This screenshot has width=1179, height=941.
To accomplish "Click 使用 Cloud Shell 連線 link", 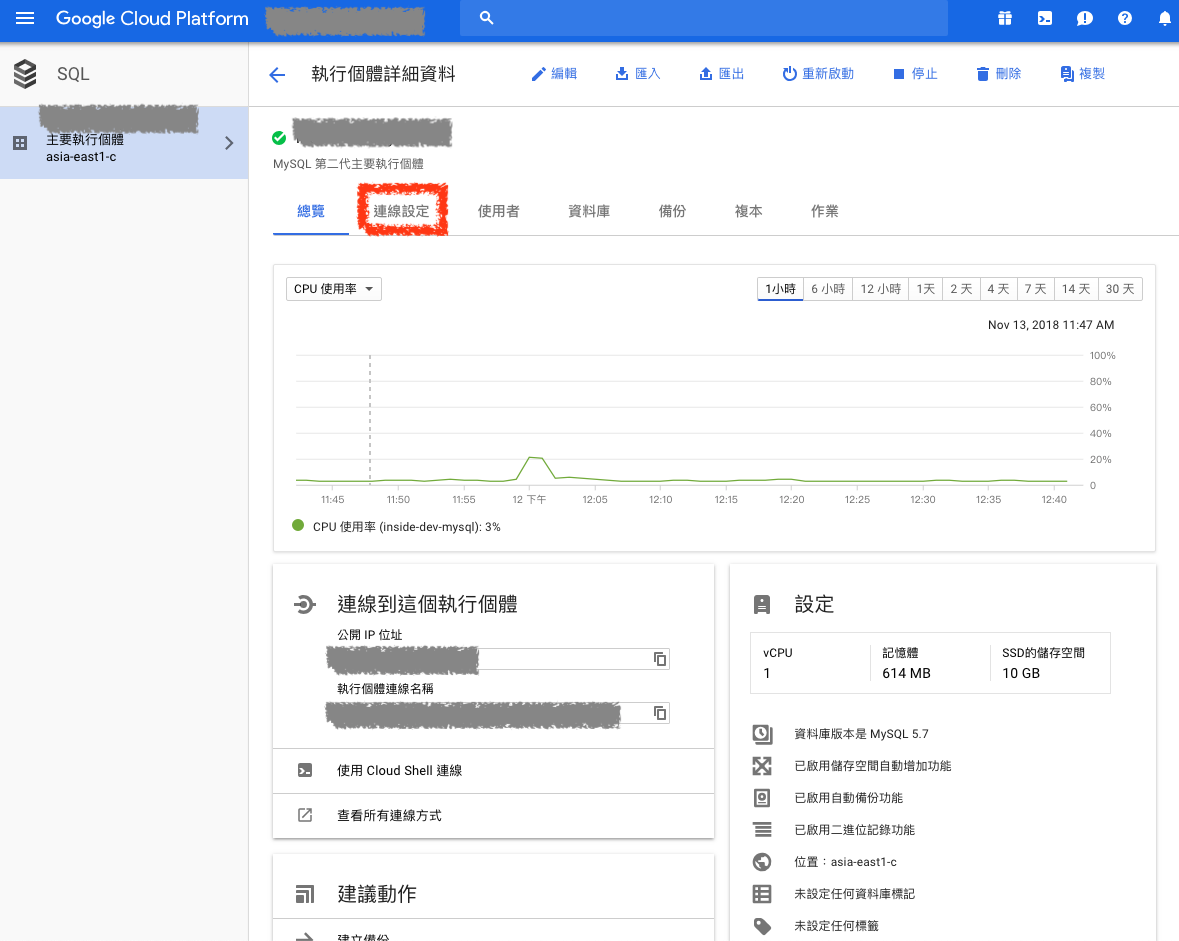I will [x=399, y=770].
